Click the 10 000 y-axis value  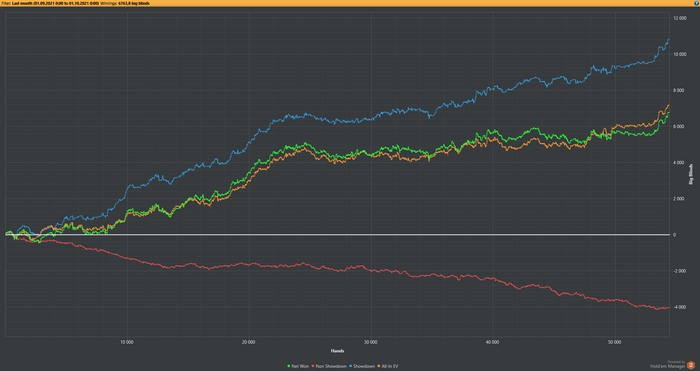tap(679, 54)
